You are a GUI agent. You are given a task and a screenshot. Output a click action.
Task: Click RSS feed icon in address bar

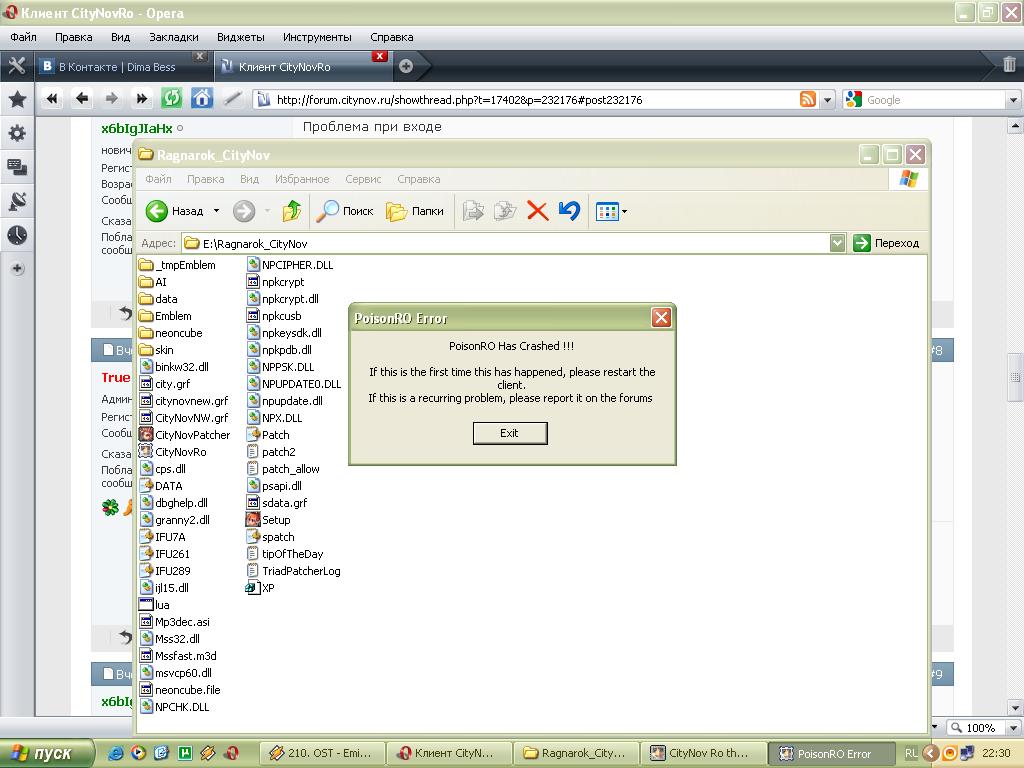click(x=807, y=99)
